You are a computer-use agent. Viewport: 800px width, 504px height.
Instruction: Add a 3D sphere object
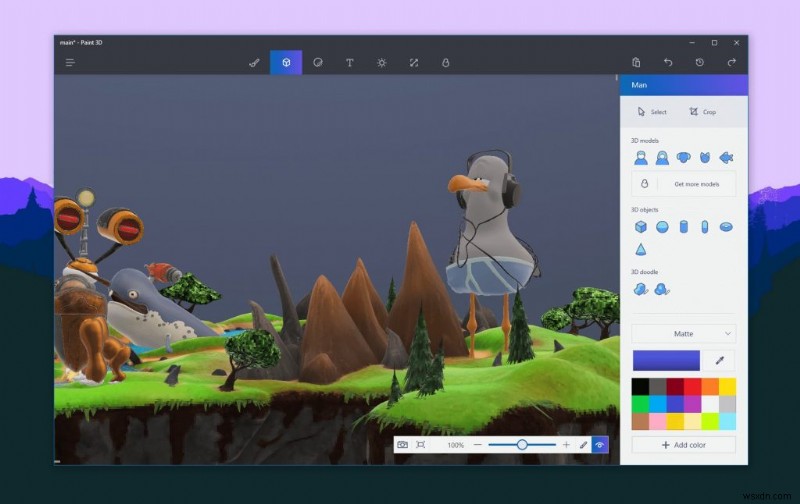(x=662, y=226)
